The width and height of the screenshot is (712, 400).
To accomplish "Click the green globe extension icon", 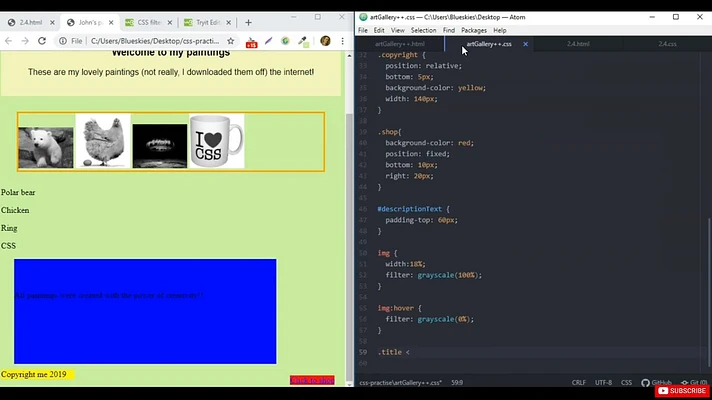I will (x=285, y=41).
